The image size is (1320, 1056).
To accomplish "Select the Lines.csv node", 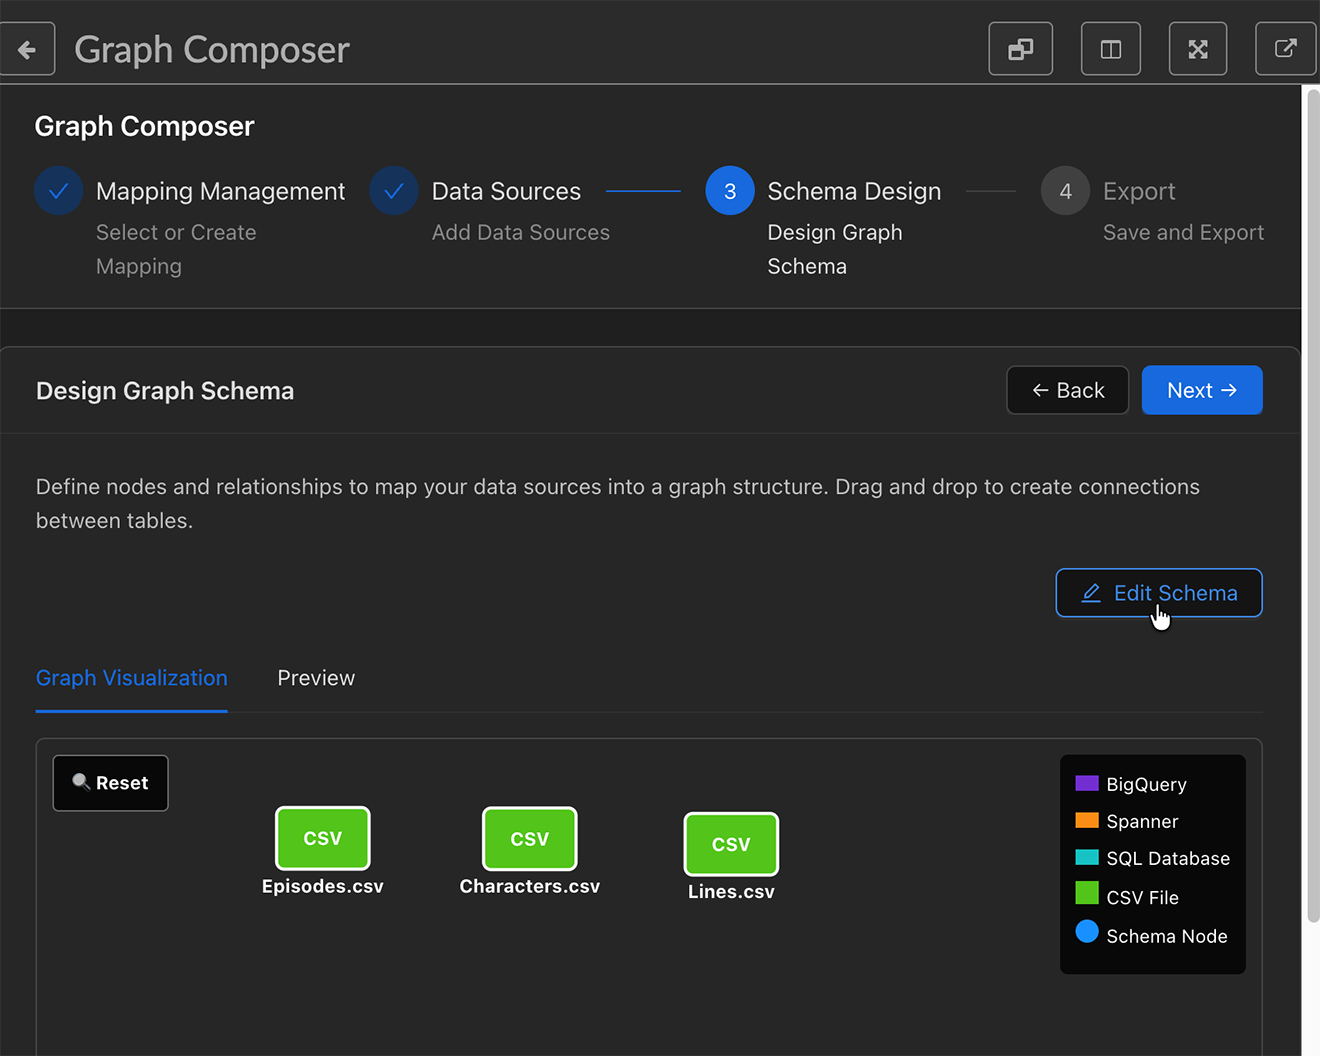I will (731, 844).
